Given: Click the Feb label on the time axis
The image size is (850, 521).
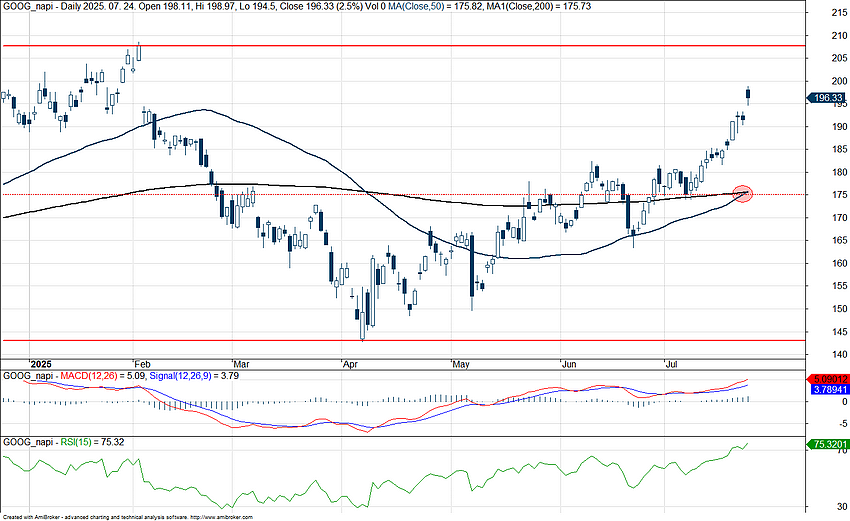Looking at the screenshot, I should (x=143, y=364).
